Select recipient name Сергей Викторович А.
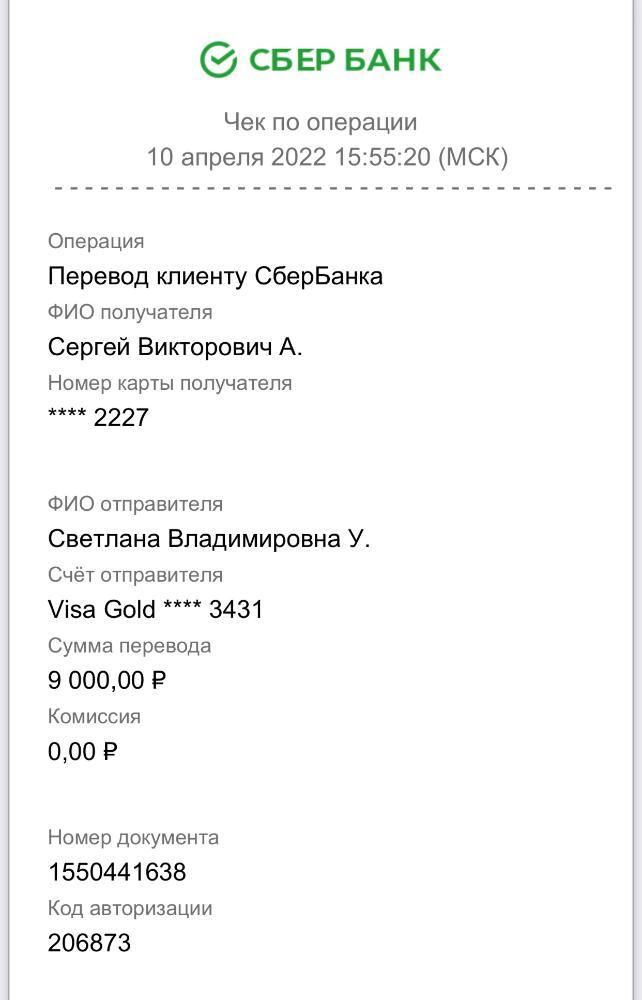 coord(175,347)
